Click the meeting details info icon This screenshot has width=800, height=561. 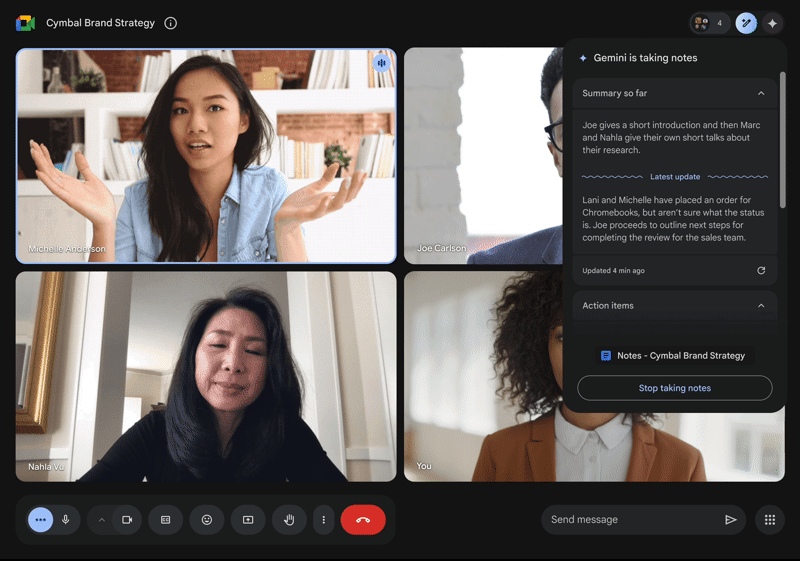click(x=170, y=23)
